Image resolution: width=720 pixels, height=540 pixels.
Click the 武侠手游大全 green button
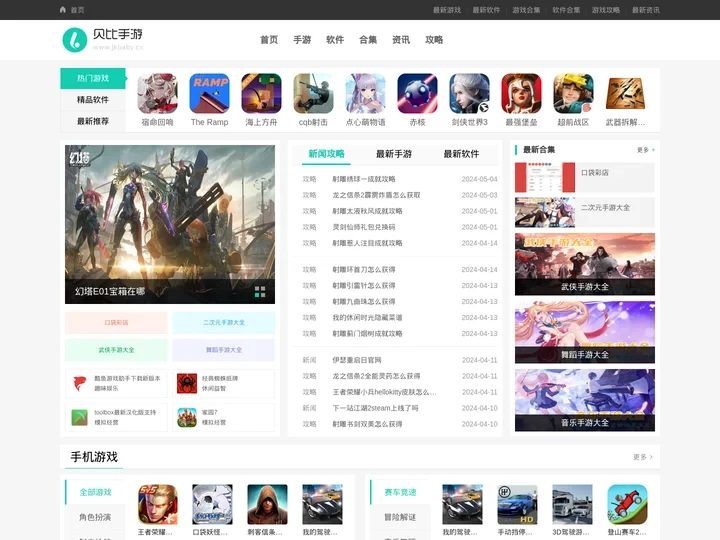point(116,350)
